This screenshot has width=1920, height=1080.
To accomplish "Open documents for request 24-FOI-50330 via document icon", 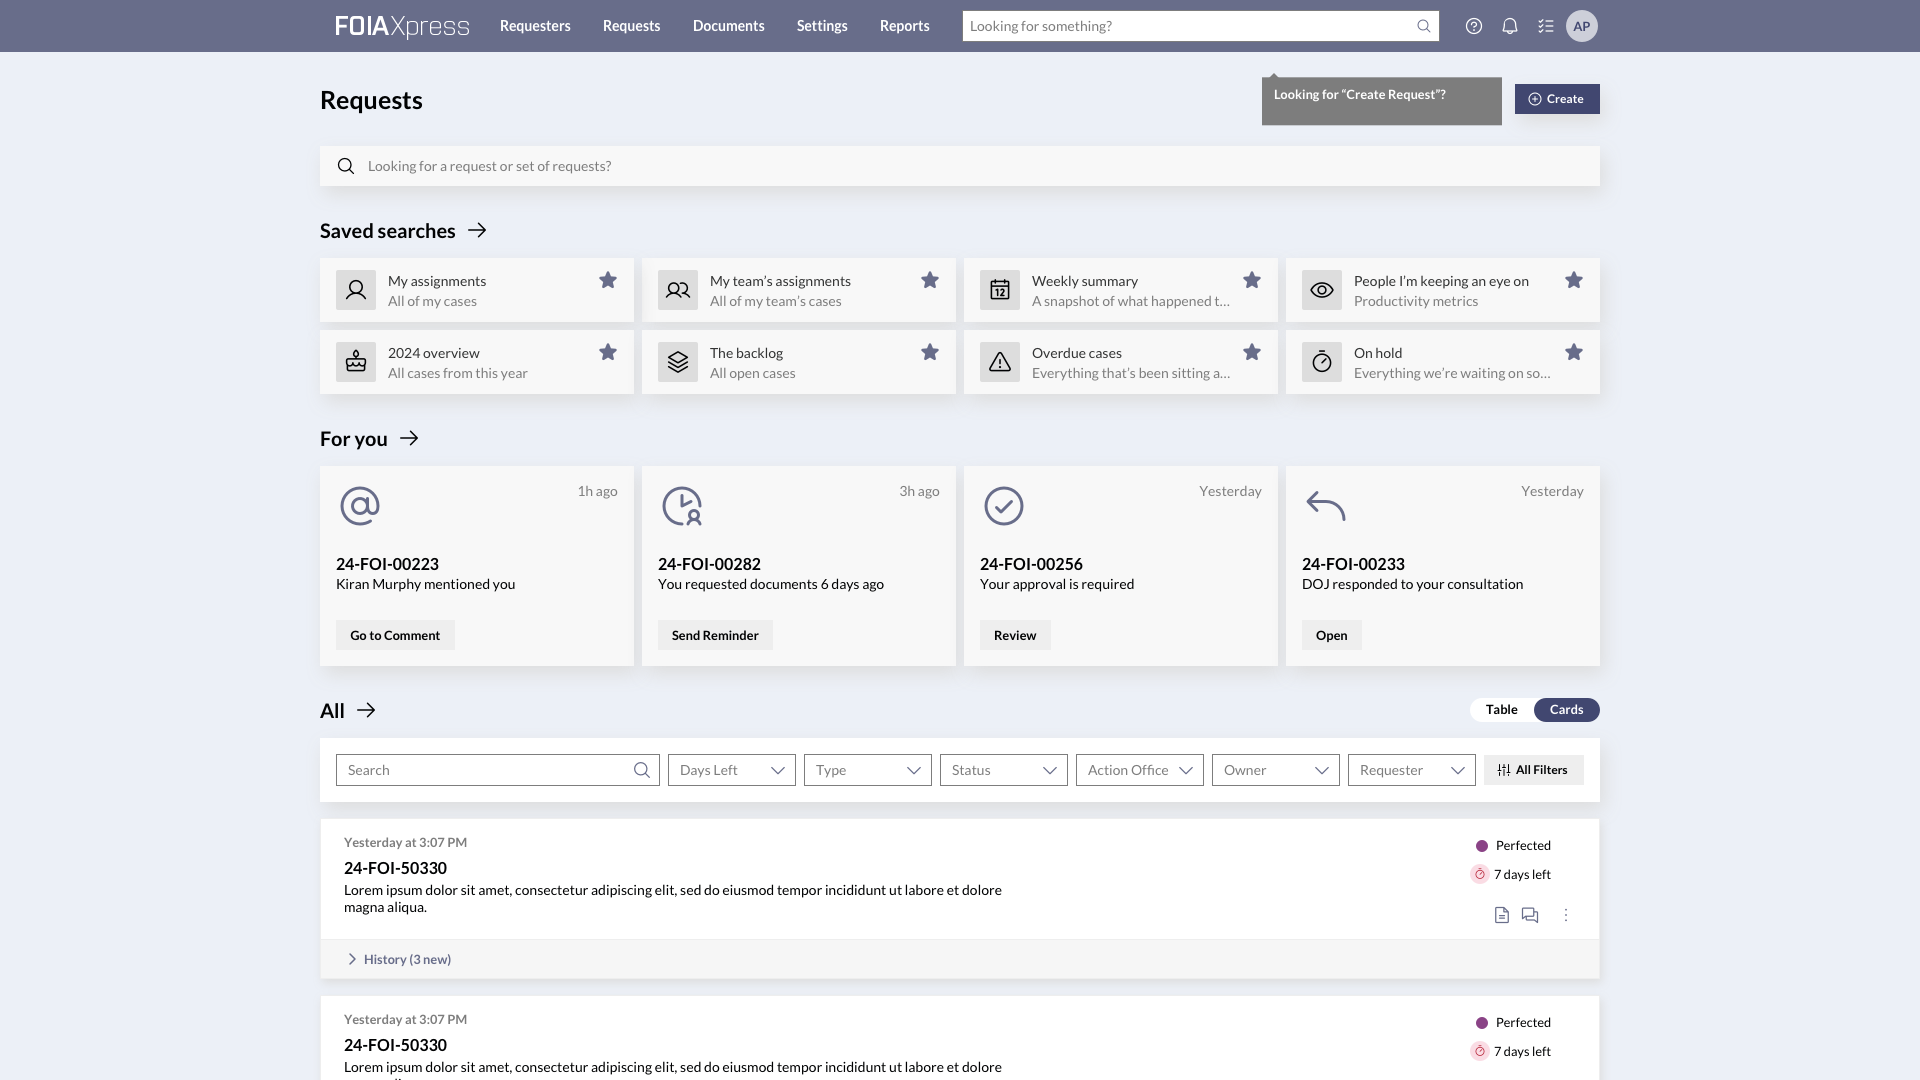I will coord(1501,914).
